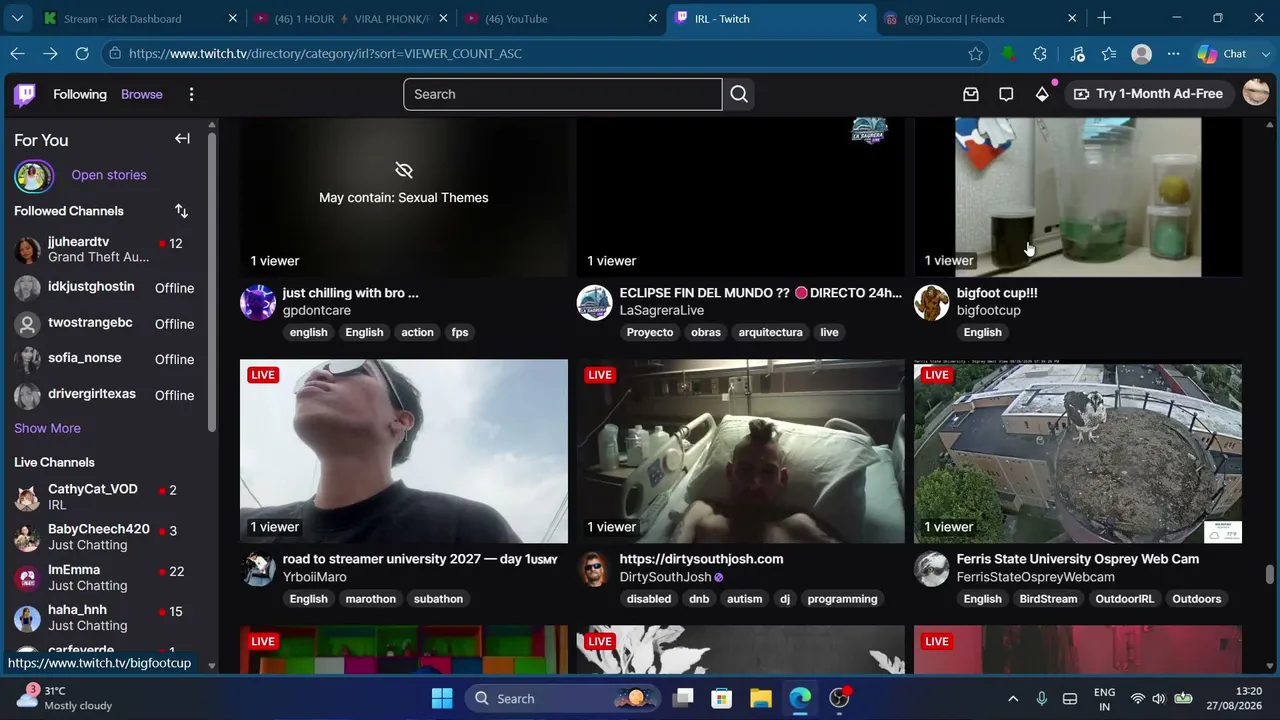Refresh the current page
Viewport: 1280px width, 720px height.
[82, 54]
